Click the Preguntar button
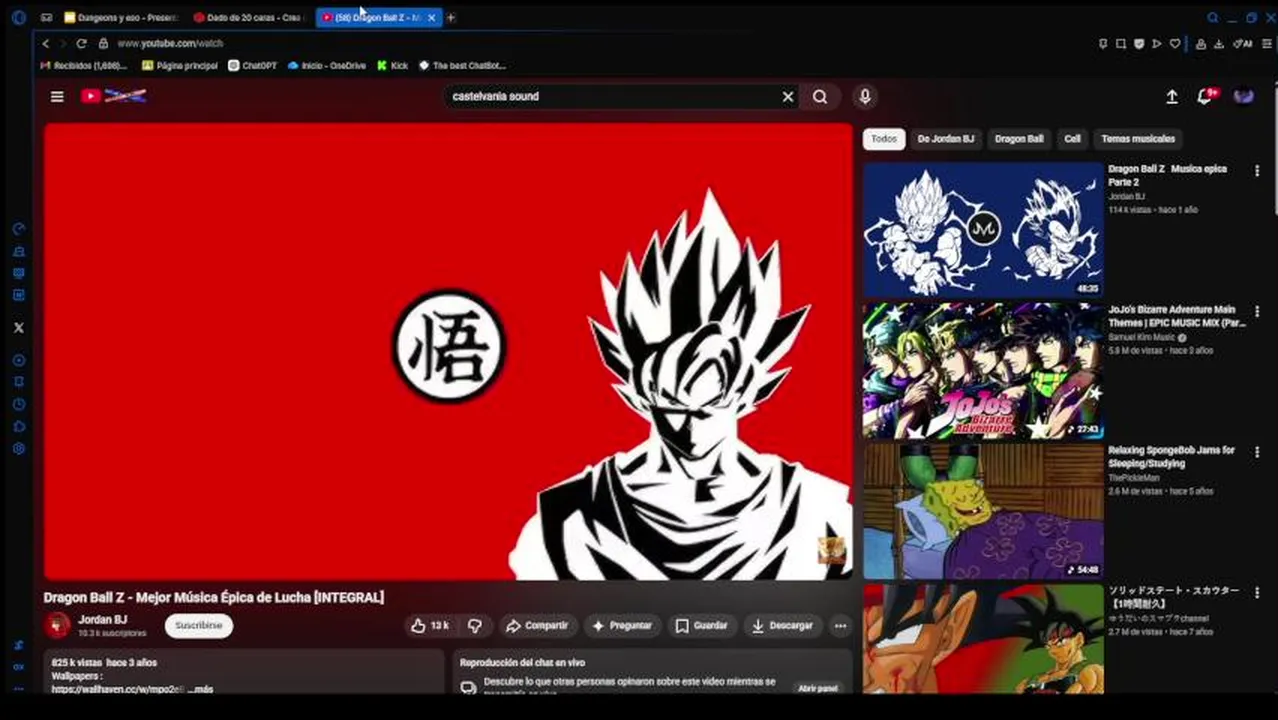Screen dimensions: 1278x720 (622, 625)
